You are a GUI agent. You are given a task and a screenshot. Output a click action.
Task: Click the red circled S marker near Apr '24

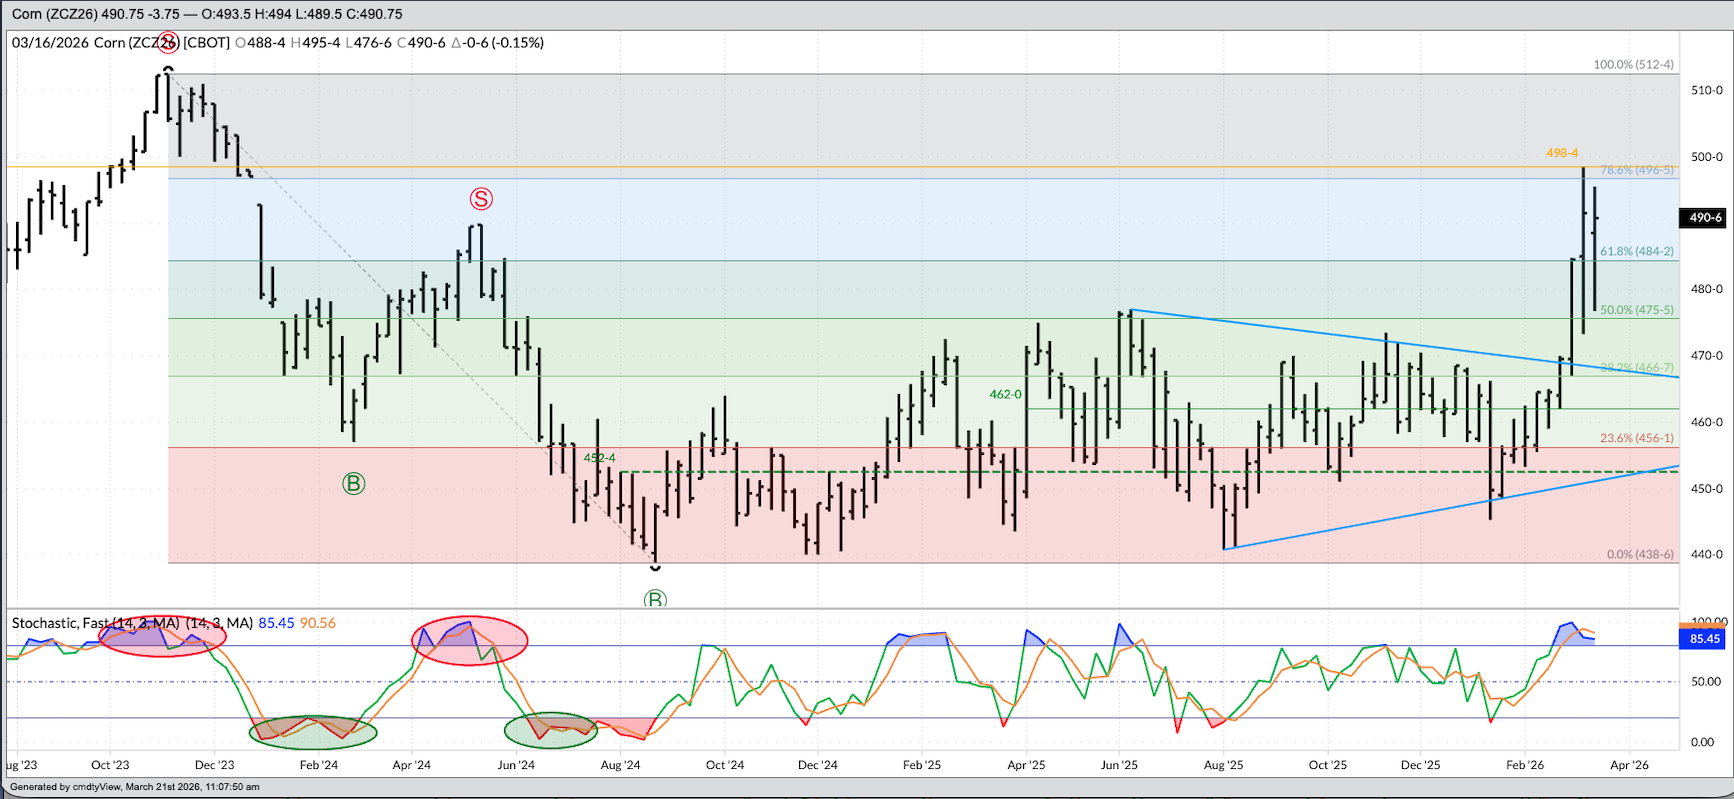pyautogui.click(x=481, y=199)
